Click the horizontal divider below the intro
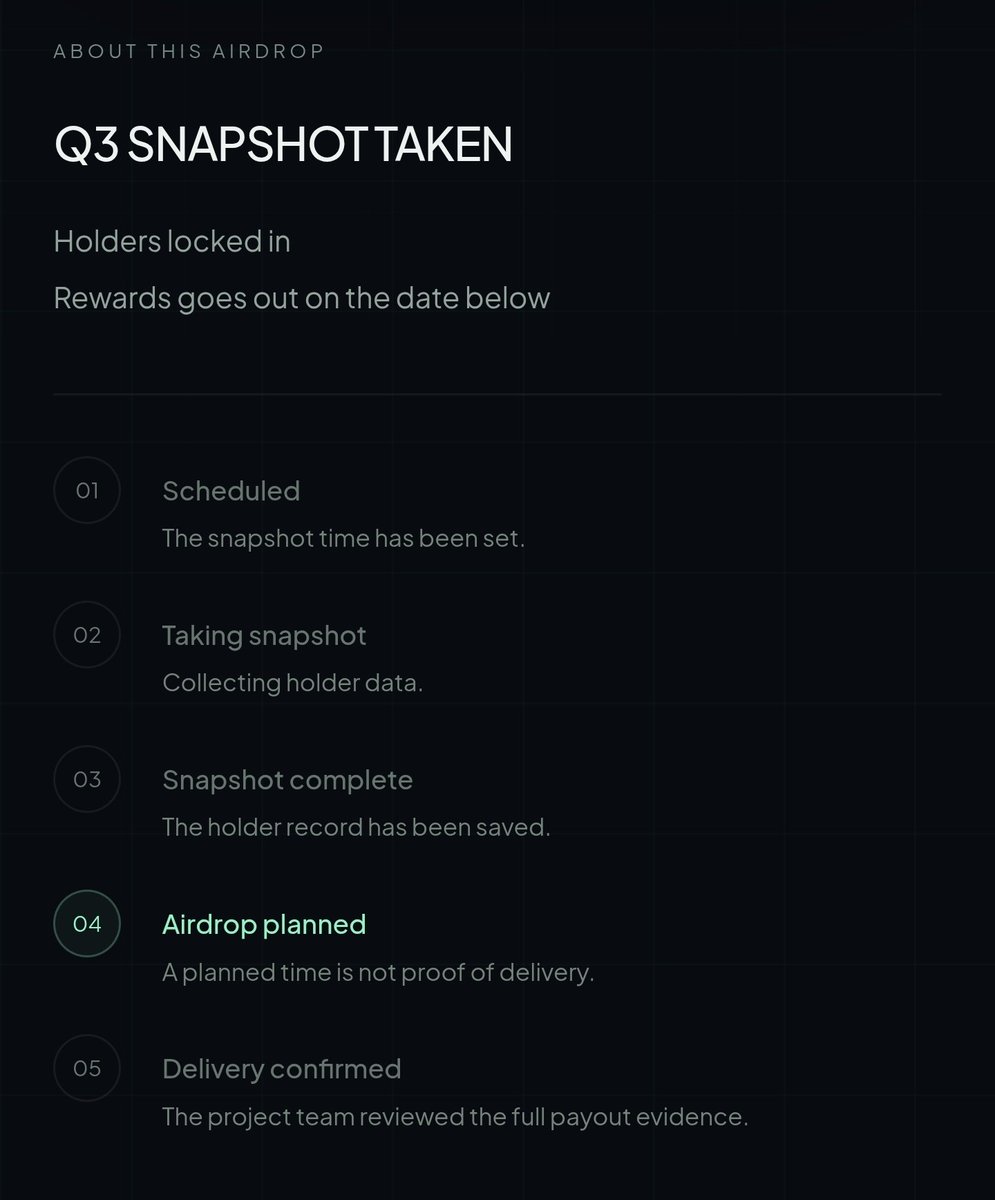This screenshot has height=1200, width=995. pyautogui.click(x=497, y=395)
